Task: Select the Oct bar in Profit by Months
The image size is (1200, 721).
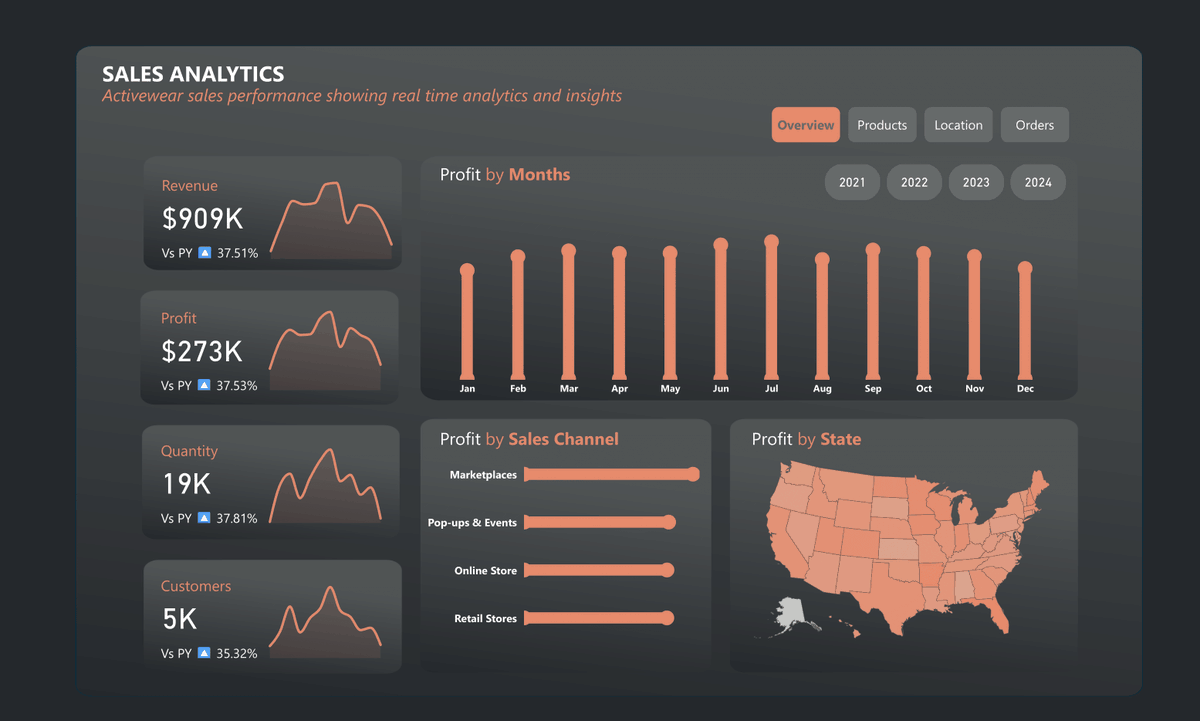Action: click(923, 315)
